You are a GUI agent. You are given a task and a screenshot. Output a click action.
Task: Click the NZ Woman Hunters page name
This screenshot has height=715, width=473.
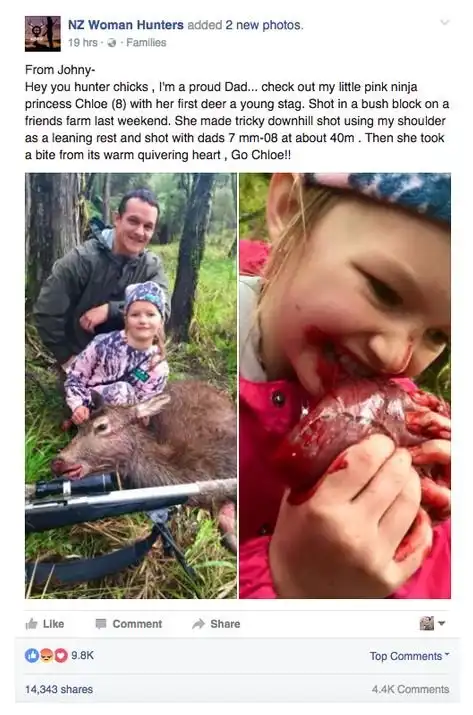(126, 25)
